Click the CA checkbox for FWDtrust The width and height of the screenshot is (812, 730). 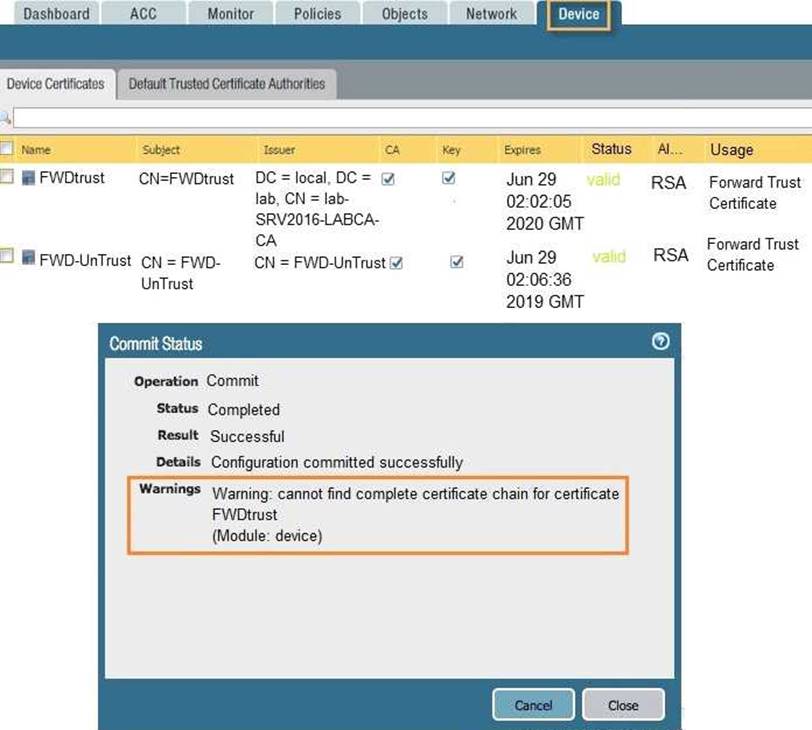388,179
